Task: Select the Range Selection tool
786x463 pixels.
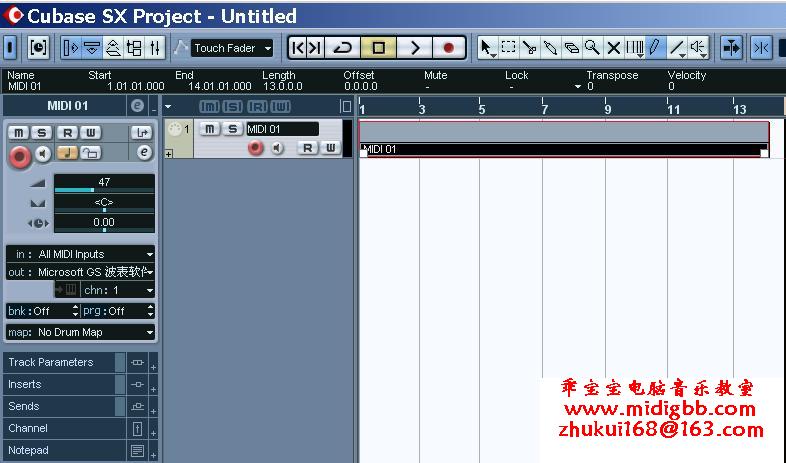Action: point(508,48)
